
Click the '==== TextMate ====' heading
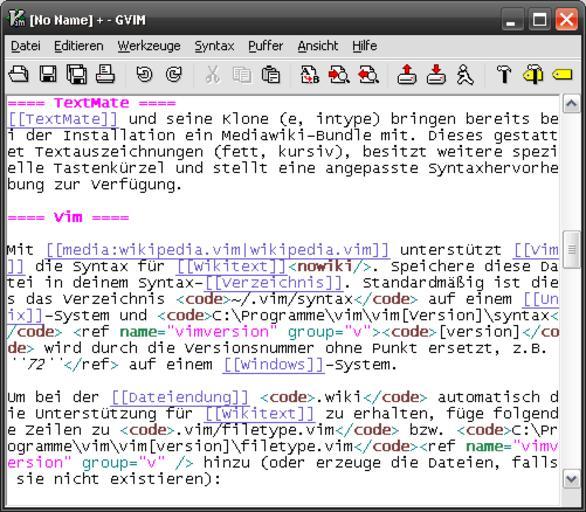92,102
